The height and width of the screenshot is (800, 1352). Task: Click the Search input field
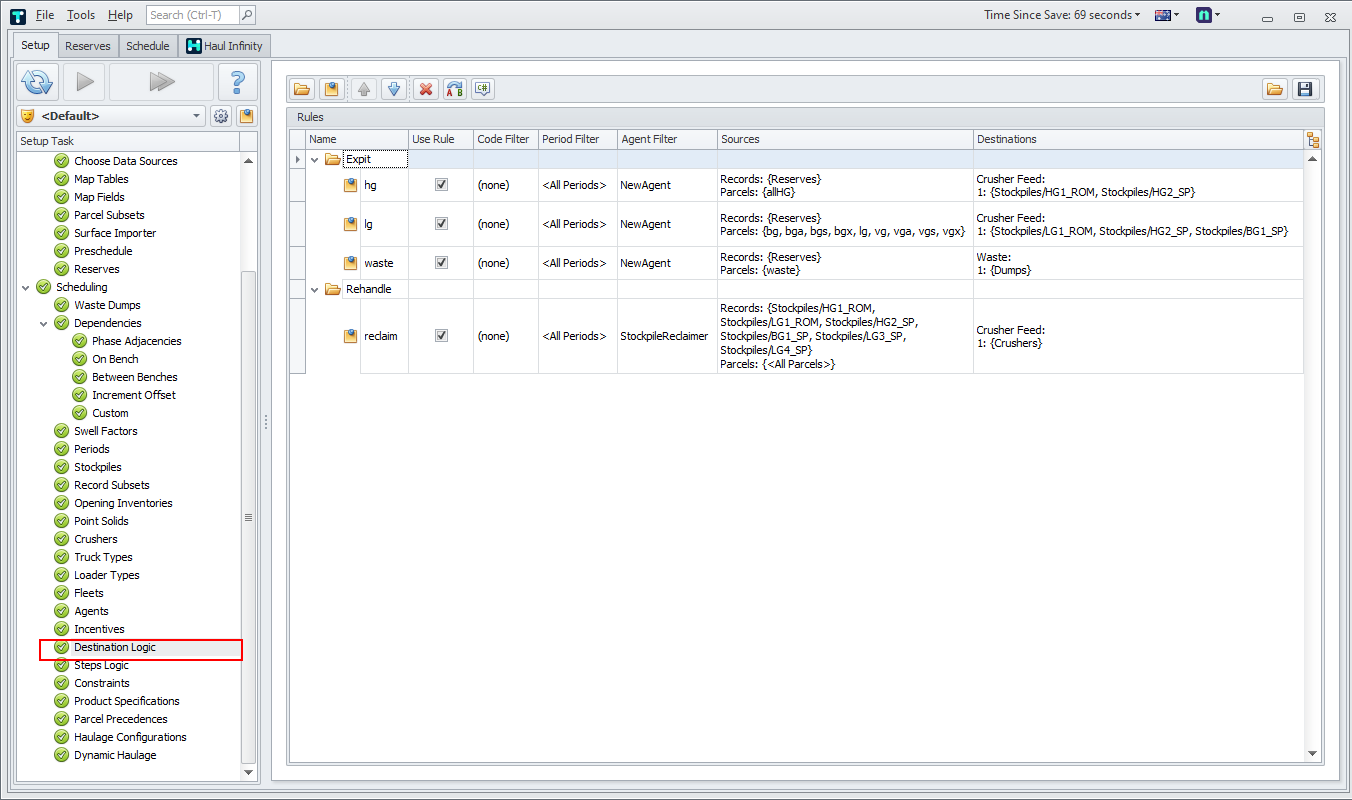[192, 15]
